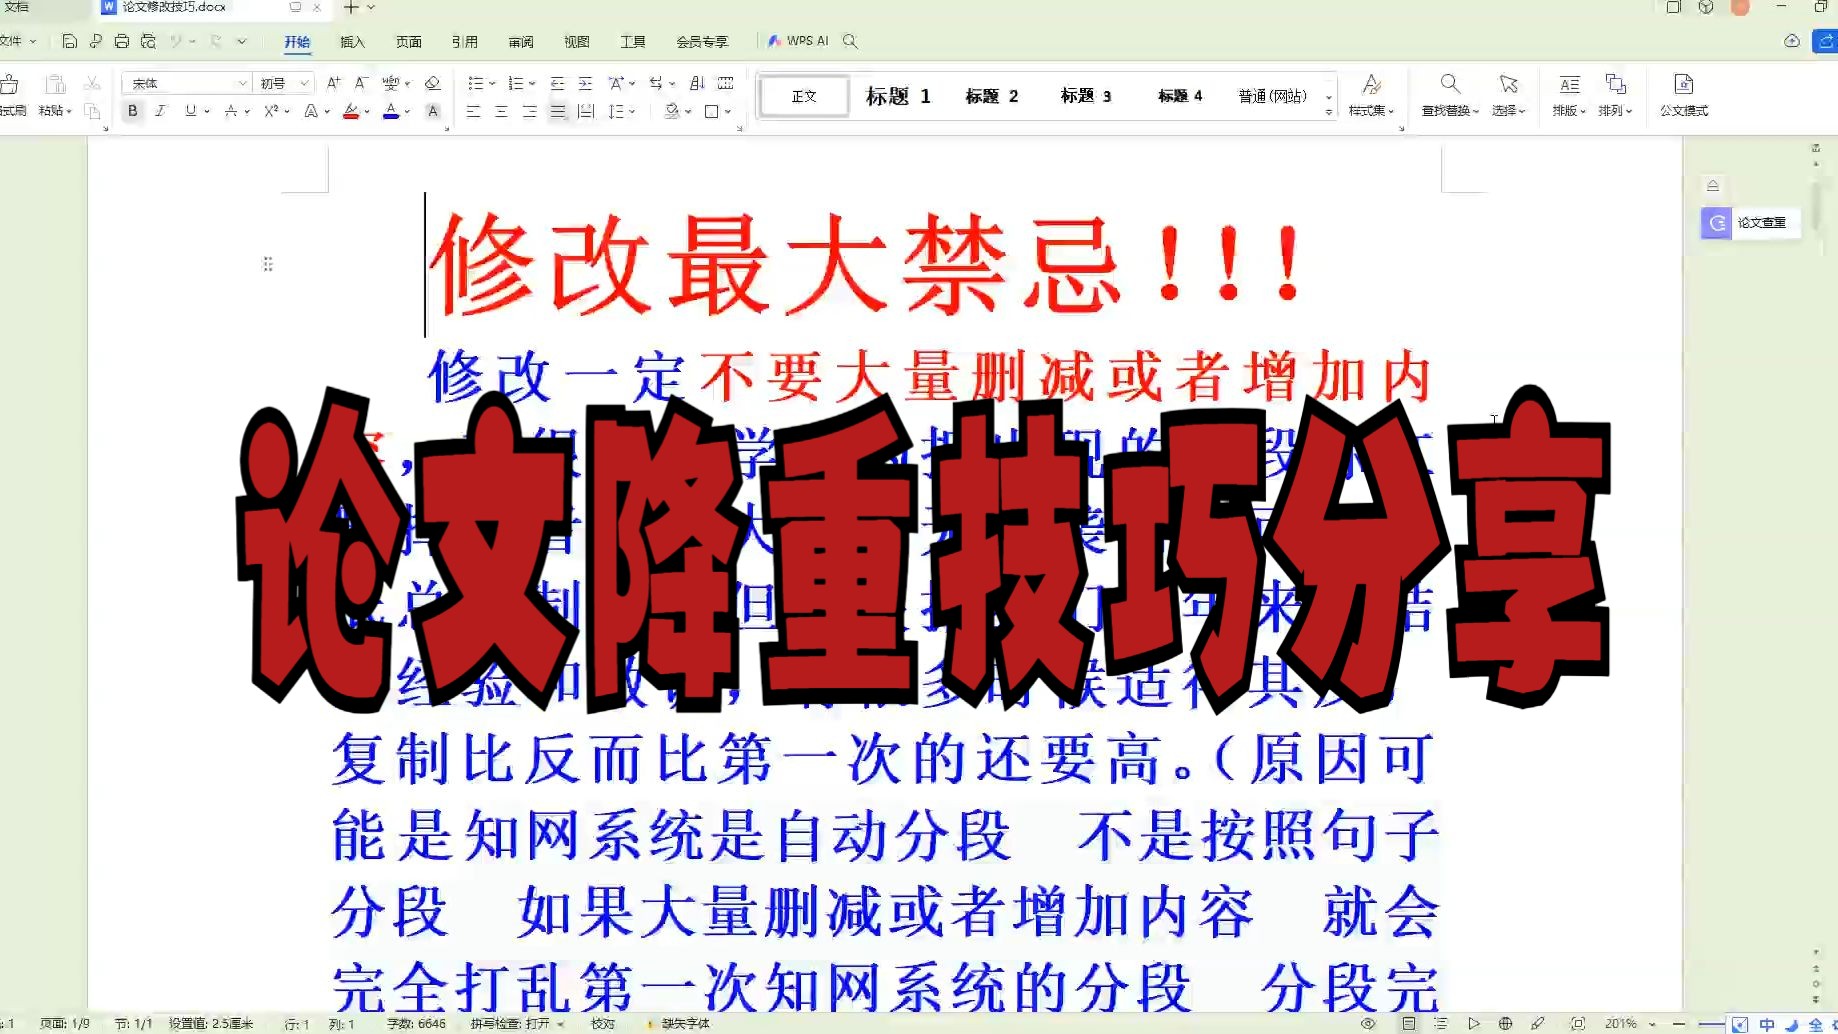The image size is (1838, 1034).
Task: Apply the 标题 2 heading style
Action: 992,96
